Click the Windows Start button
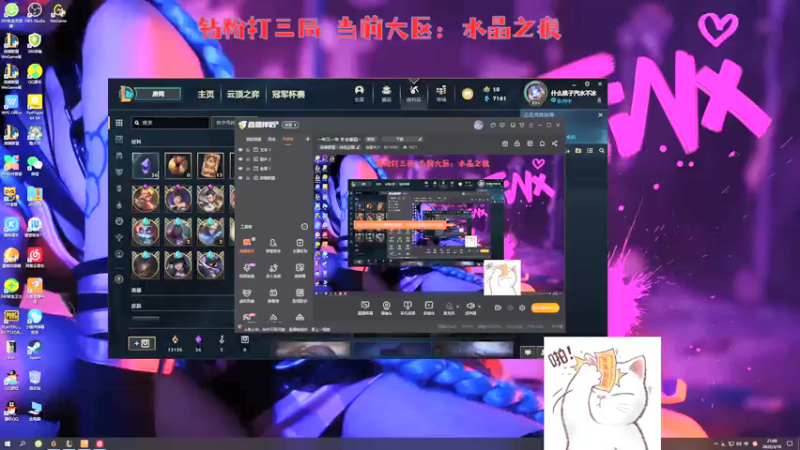800x450 pixels. pyautogui.click(x=7, y=444)
